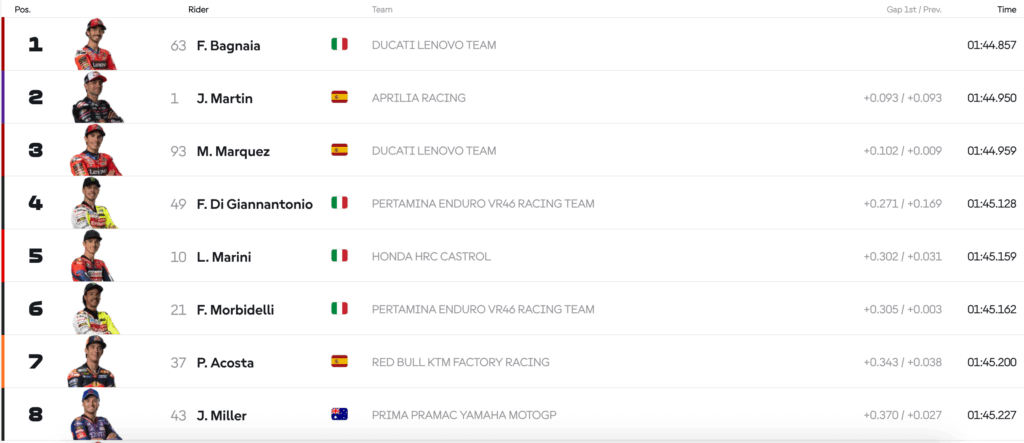Open J. Miller's rider photo

coord(95,415)
